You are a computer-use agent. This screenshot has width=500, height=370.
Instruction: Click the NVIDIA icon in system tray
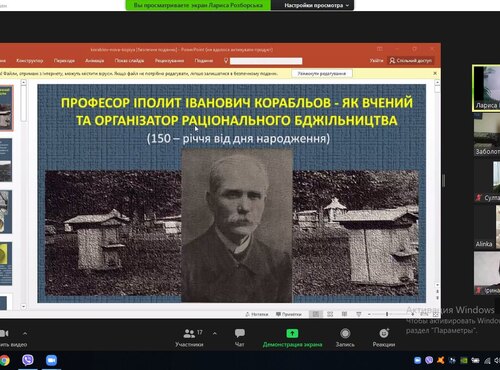pyautogui.click(x=464, y=360)
